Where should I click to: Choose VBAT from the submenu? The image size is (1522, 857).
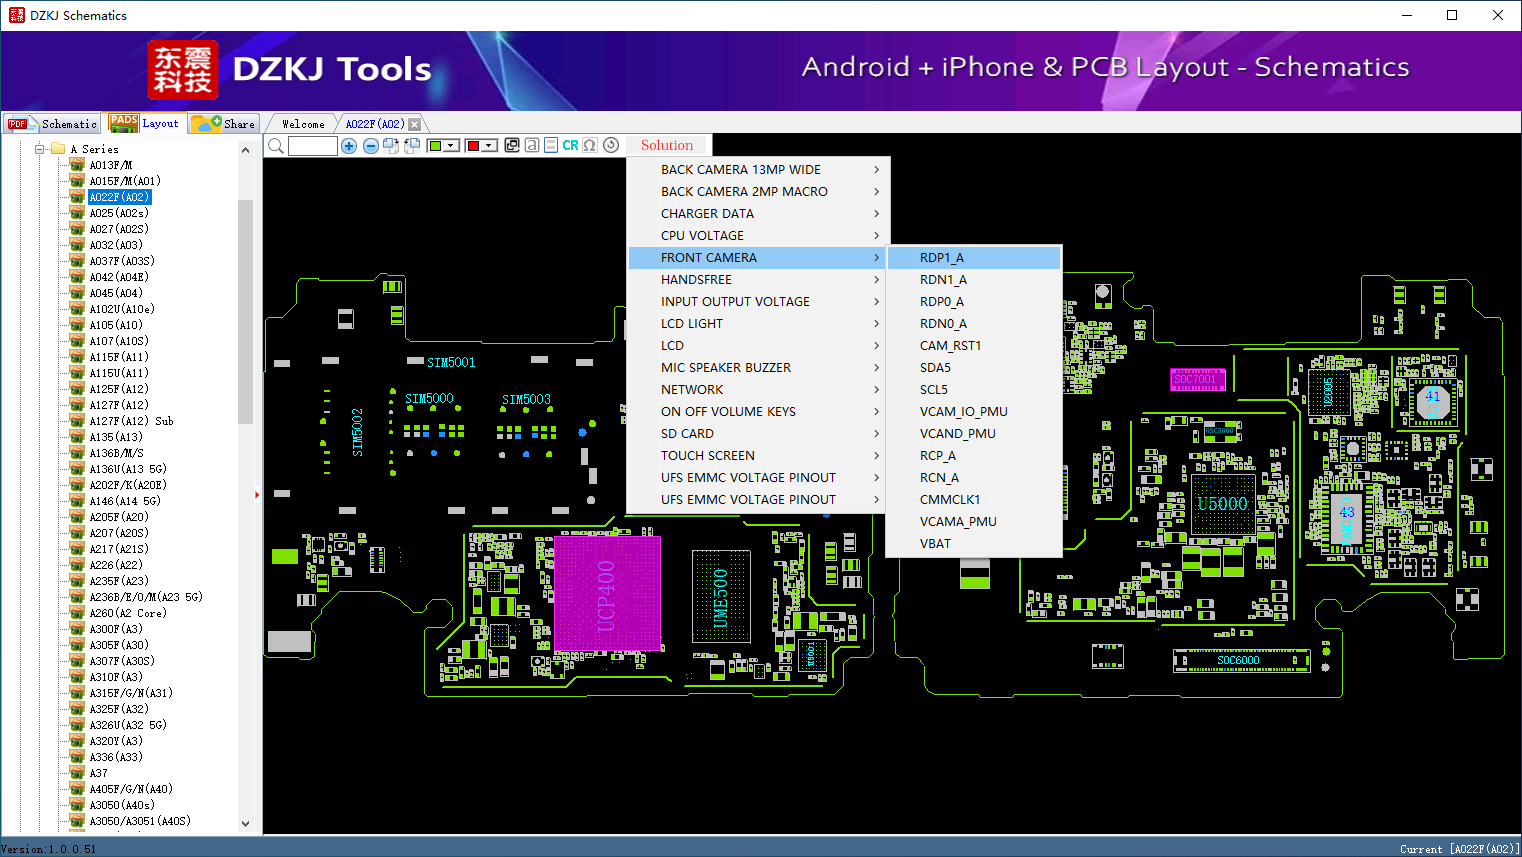click(x=974, y=544)
